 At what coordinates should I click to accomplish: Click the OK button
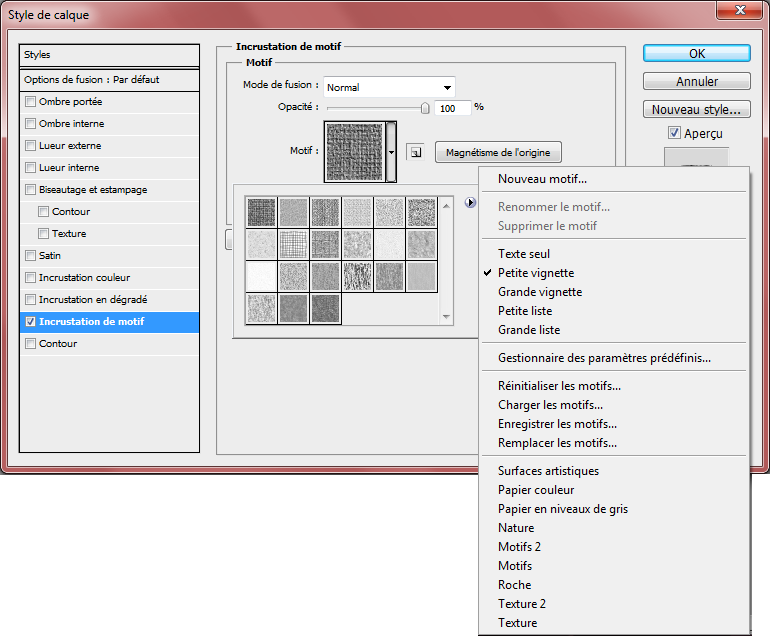pos(696,53)
